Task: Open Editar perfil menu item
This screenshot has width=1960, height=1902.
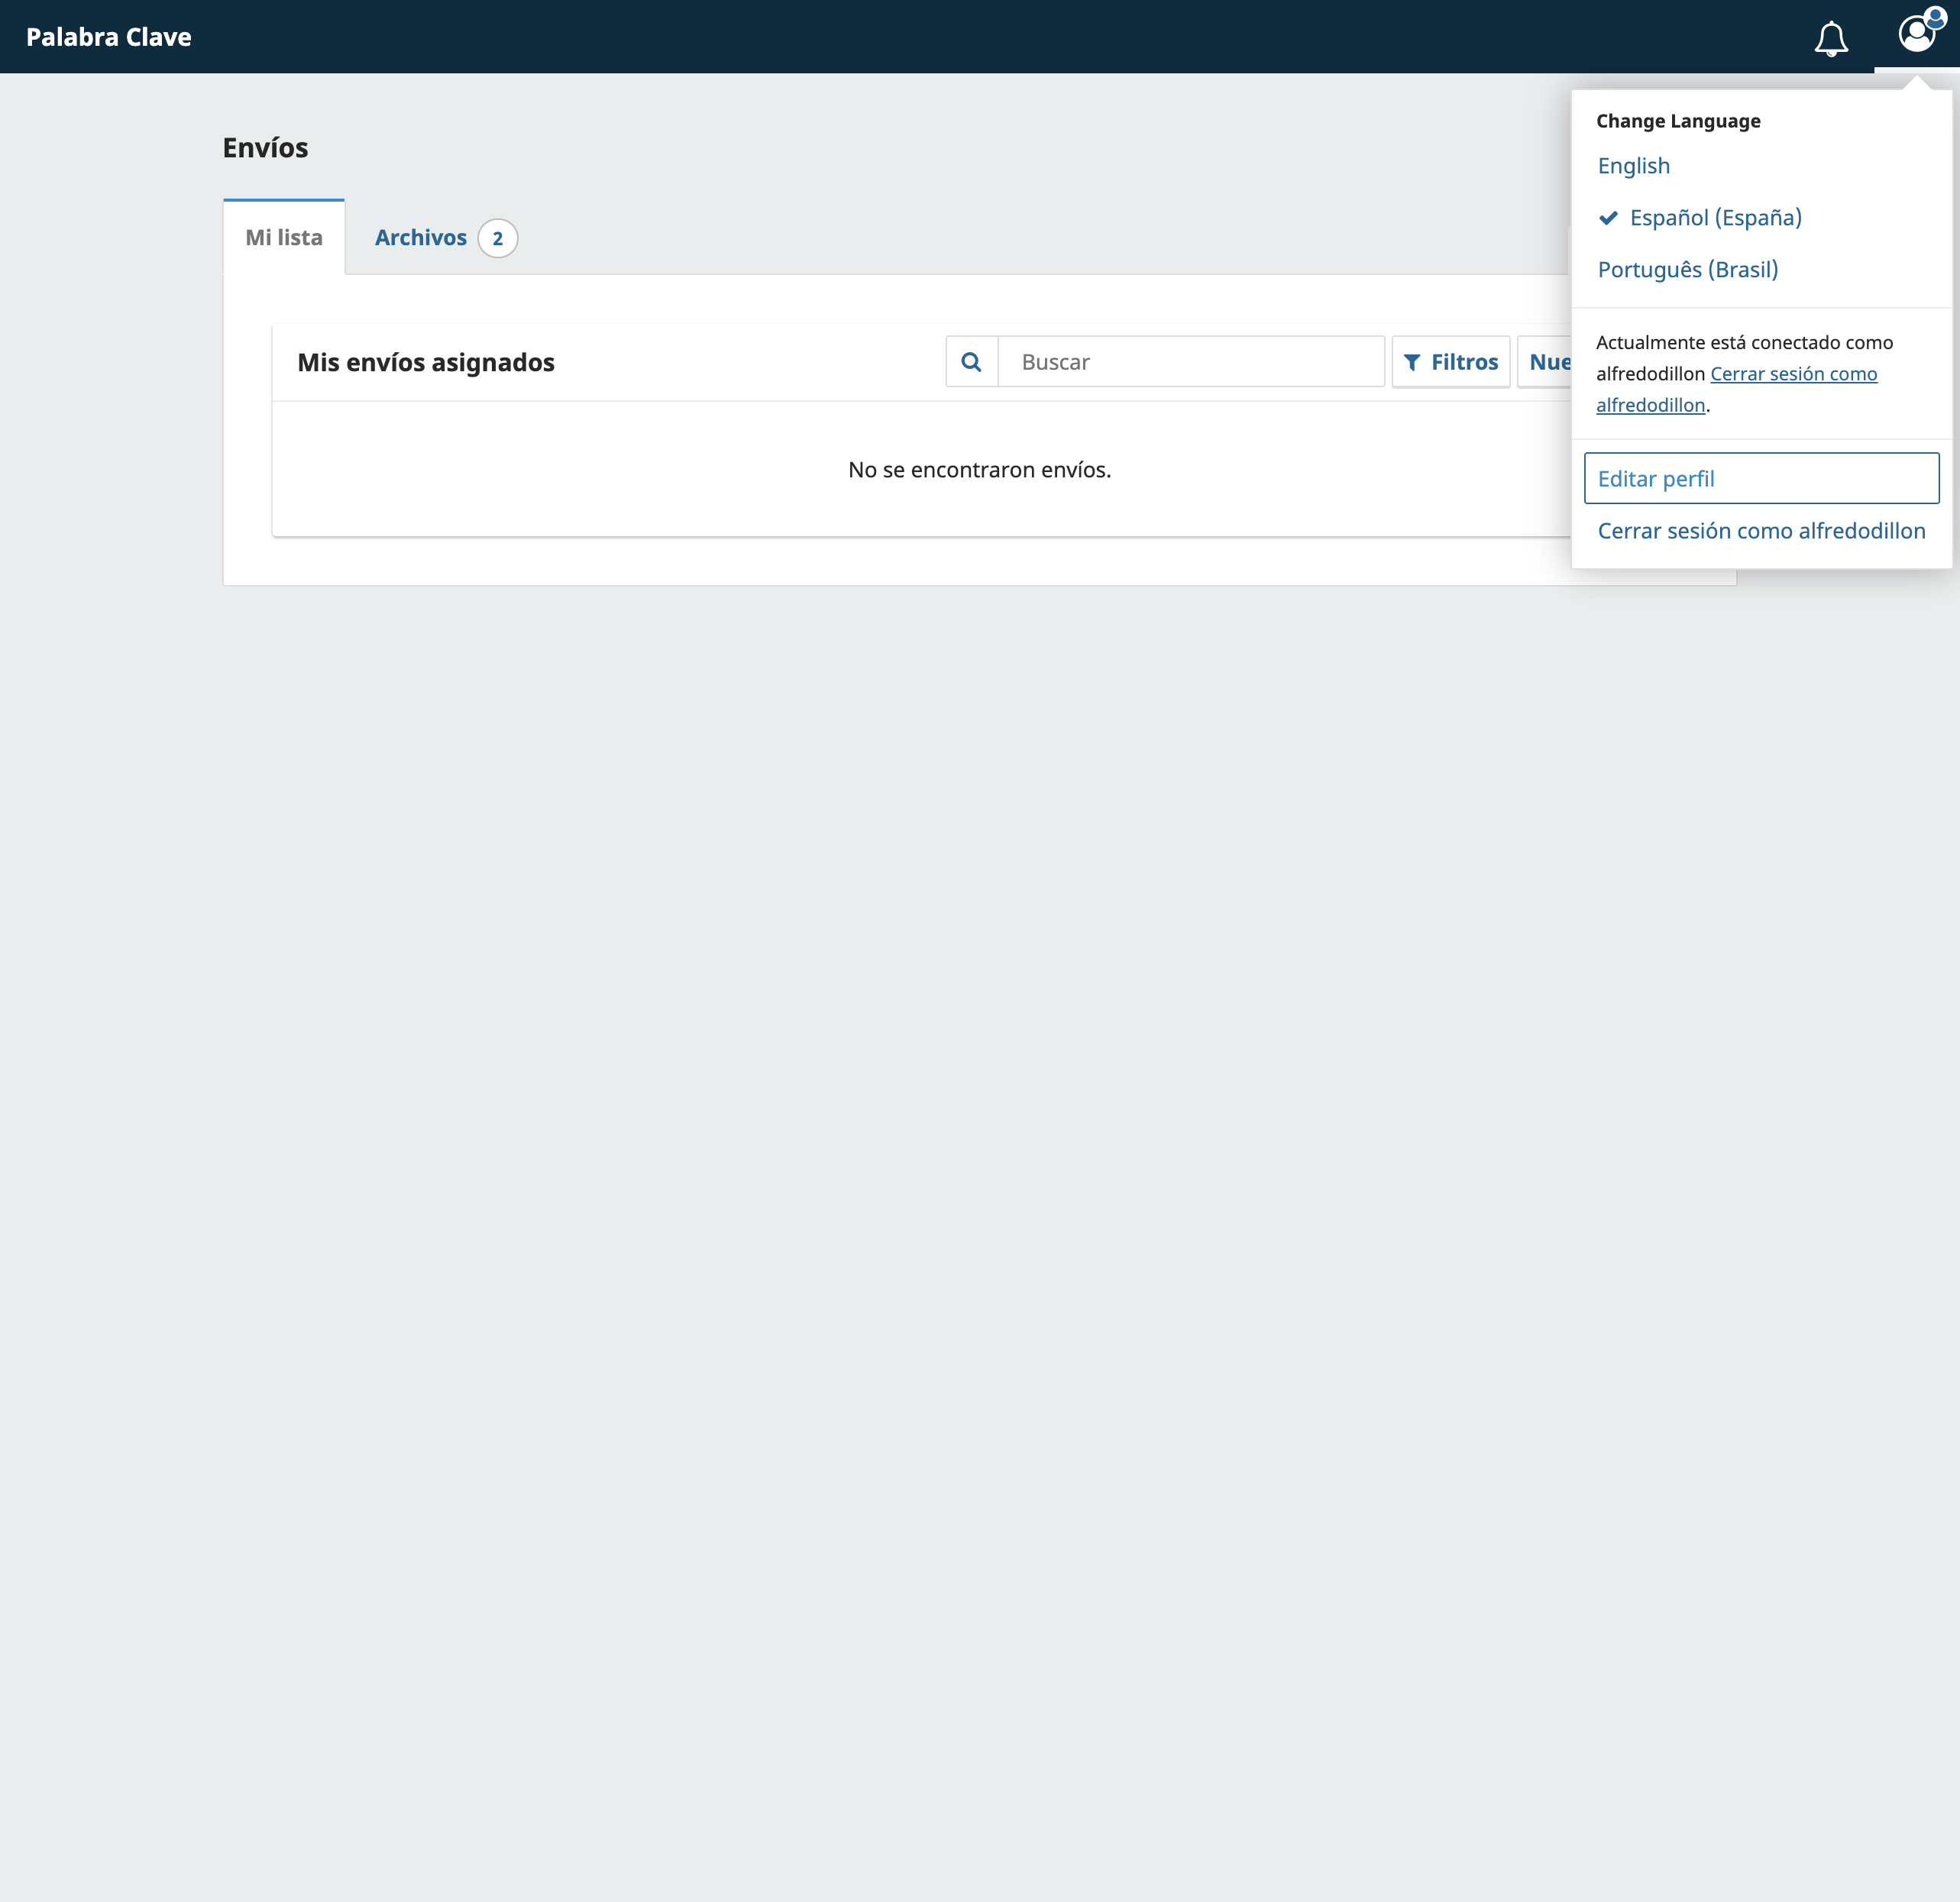Action: click(1761, 479)
